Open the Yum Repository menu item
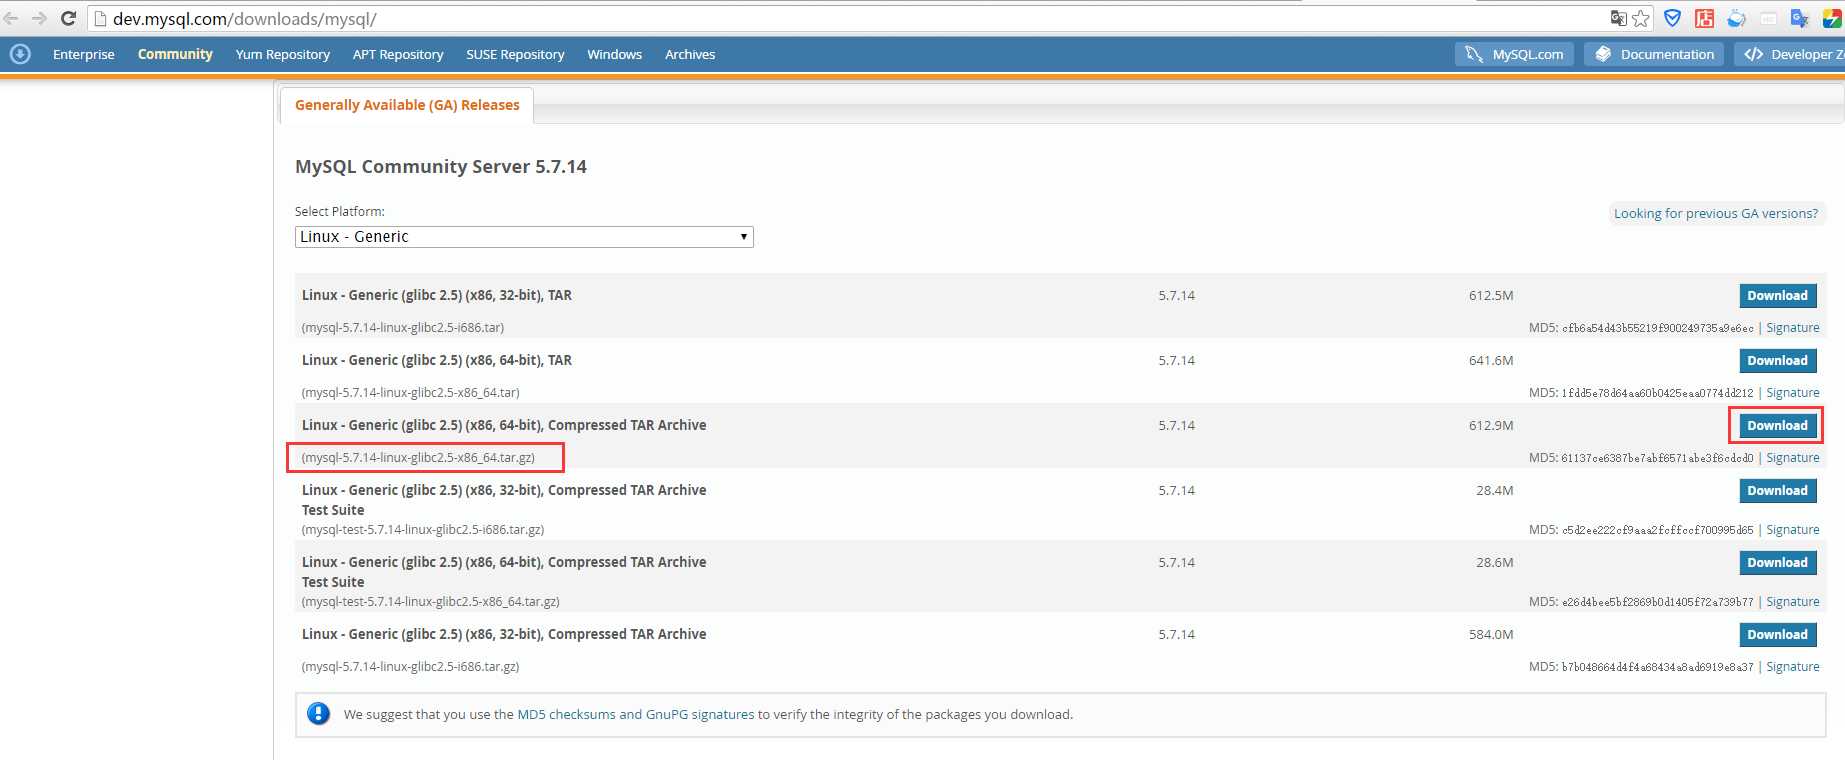This screenshot has width=1845, height=760. [283, 54]
